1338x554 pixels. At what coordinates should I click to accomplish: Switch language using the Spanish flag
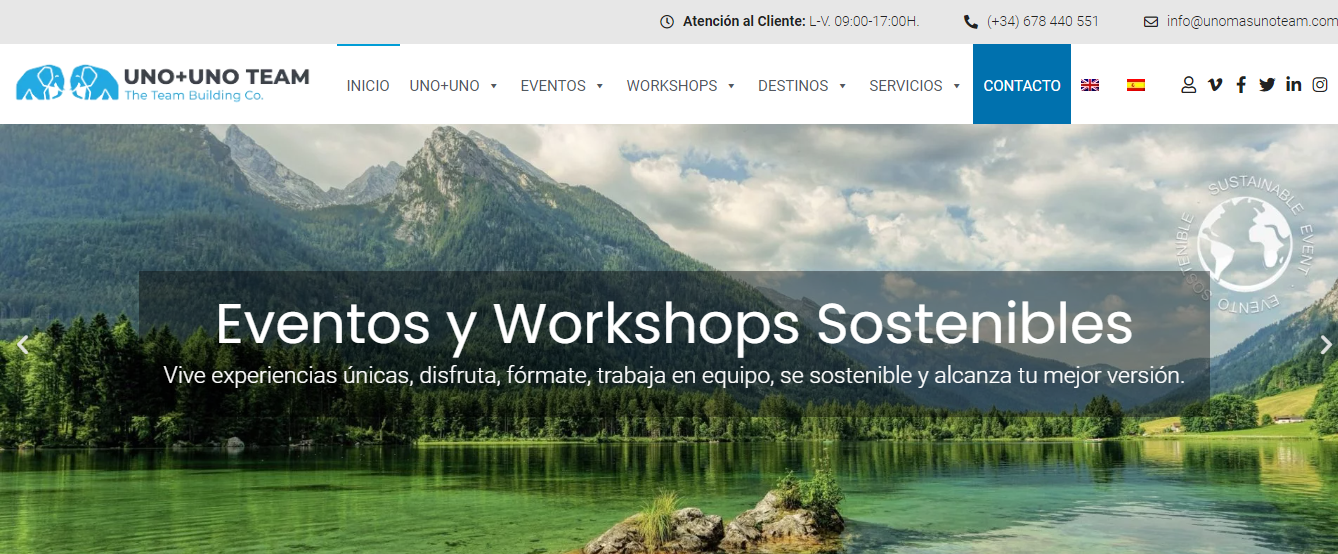point(1136,85)
